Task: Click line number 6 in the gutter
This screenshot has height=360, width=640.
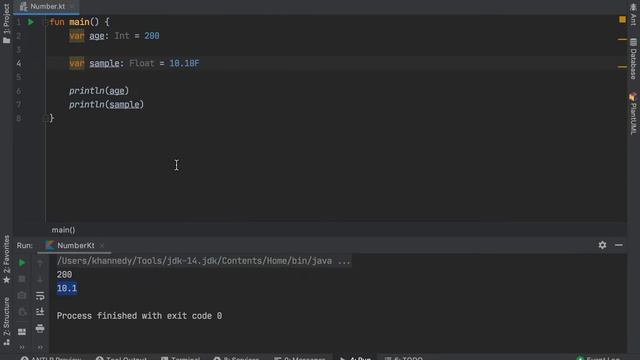Action: (x=19, y=91)
